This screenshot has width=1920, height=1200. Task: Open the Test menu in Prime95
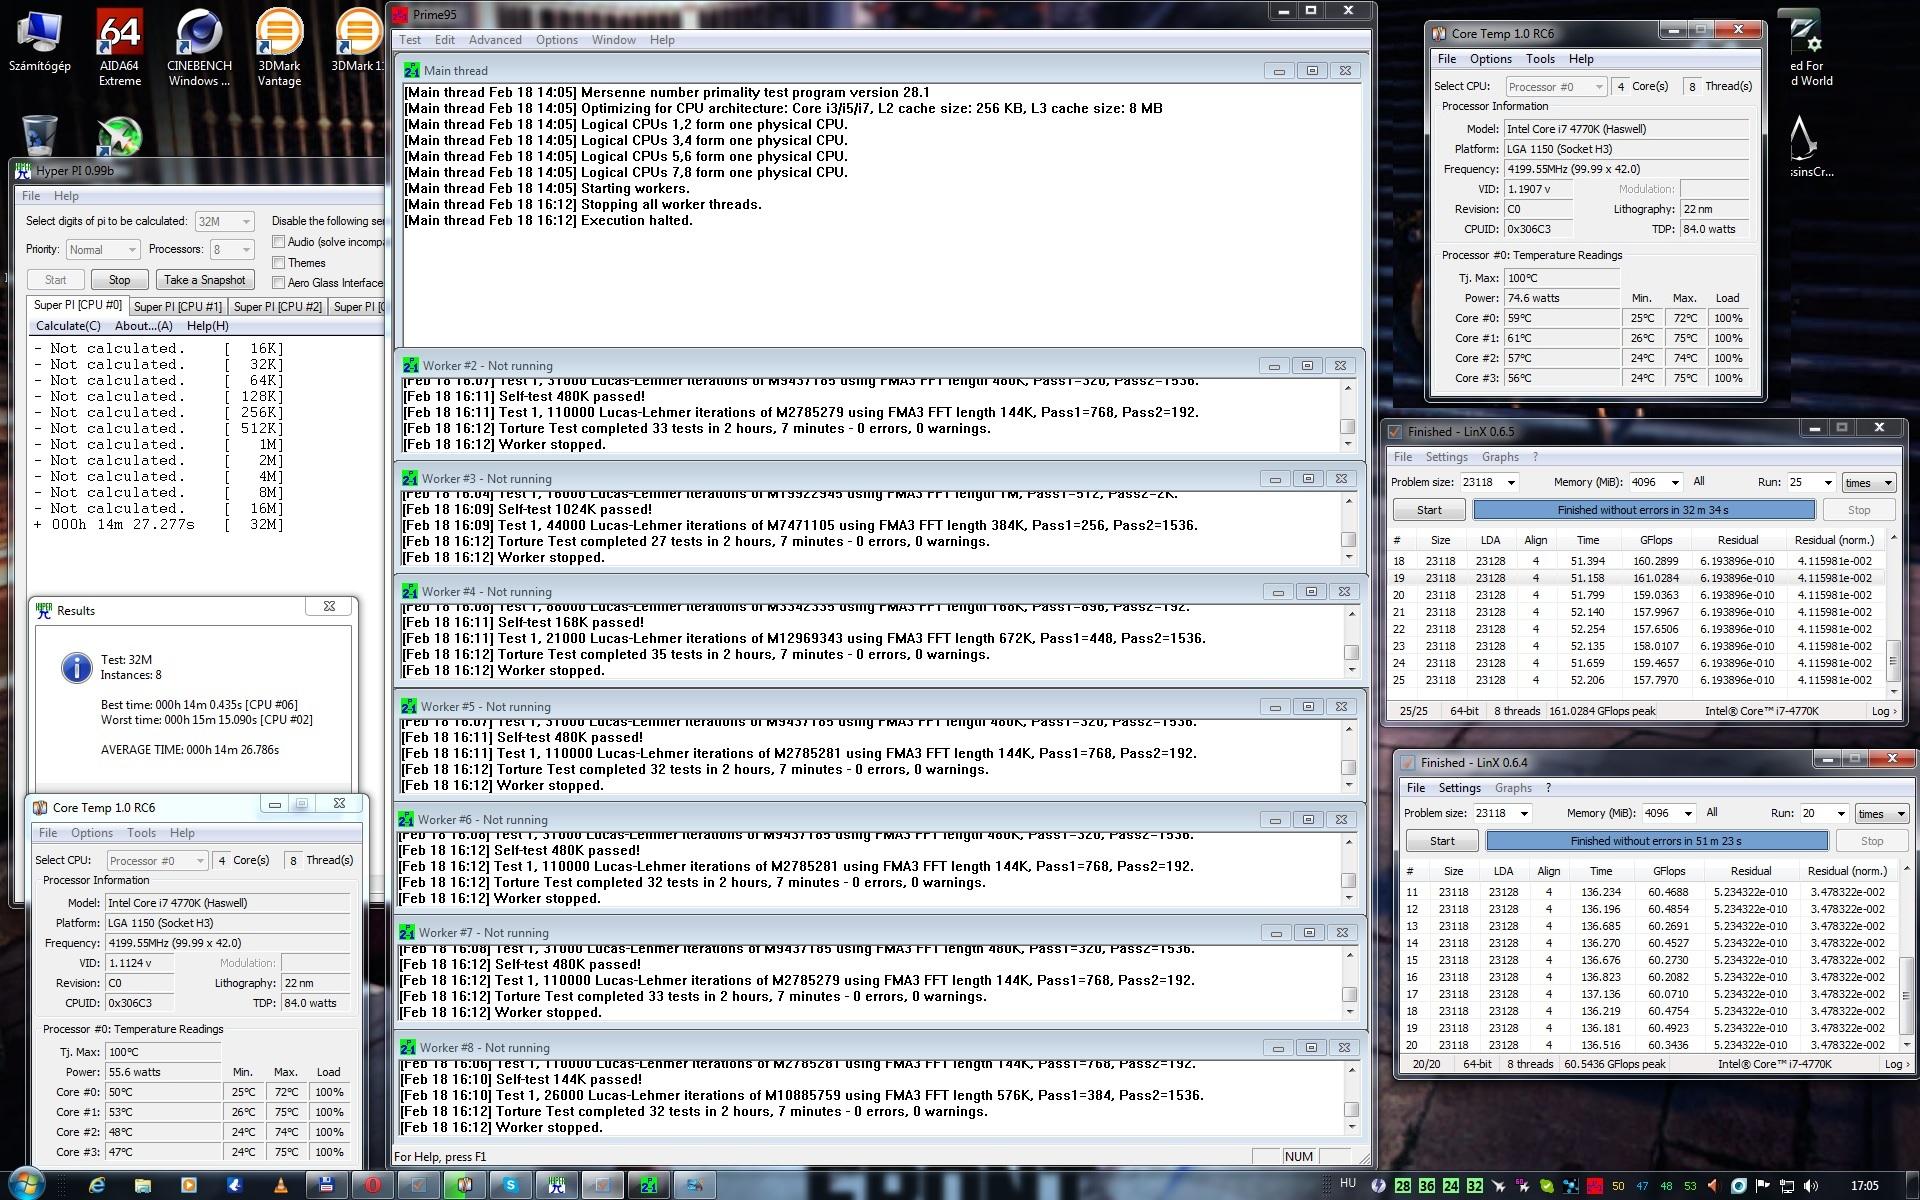410,40
